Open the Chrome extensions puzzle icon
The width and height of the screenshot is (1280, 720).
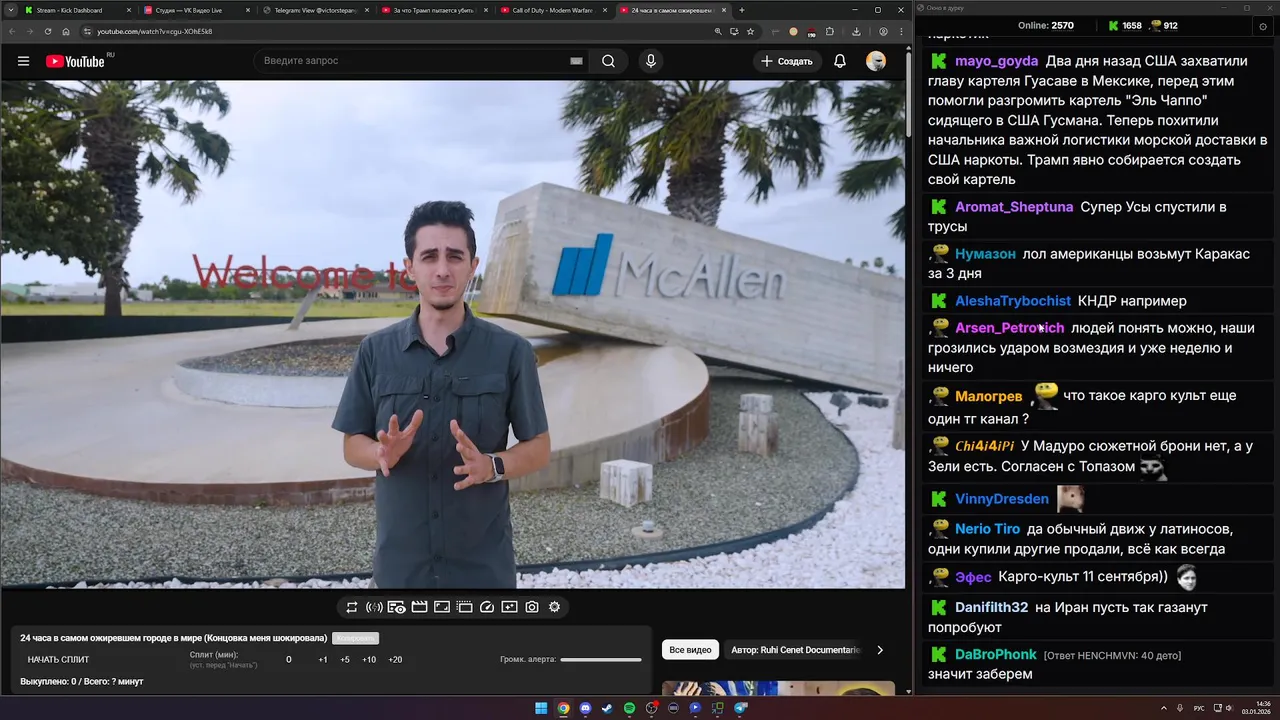pos(829,31)
